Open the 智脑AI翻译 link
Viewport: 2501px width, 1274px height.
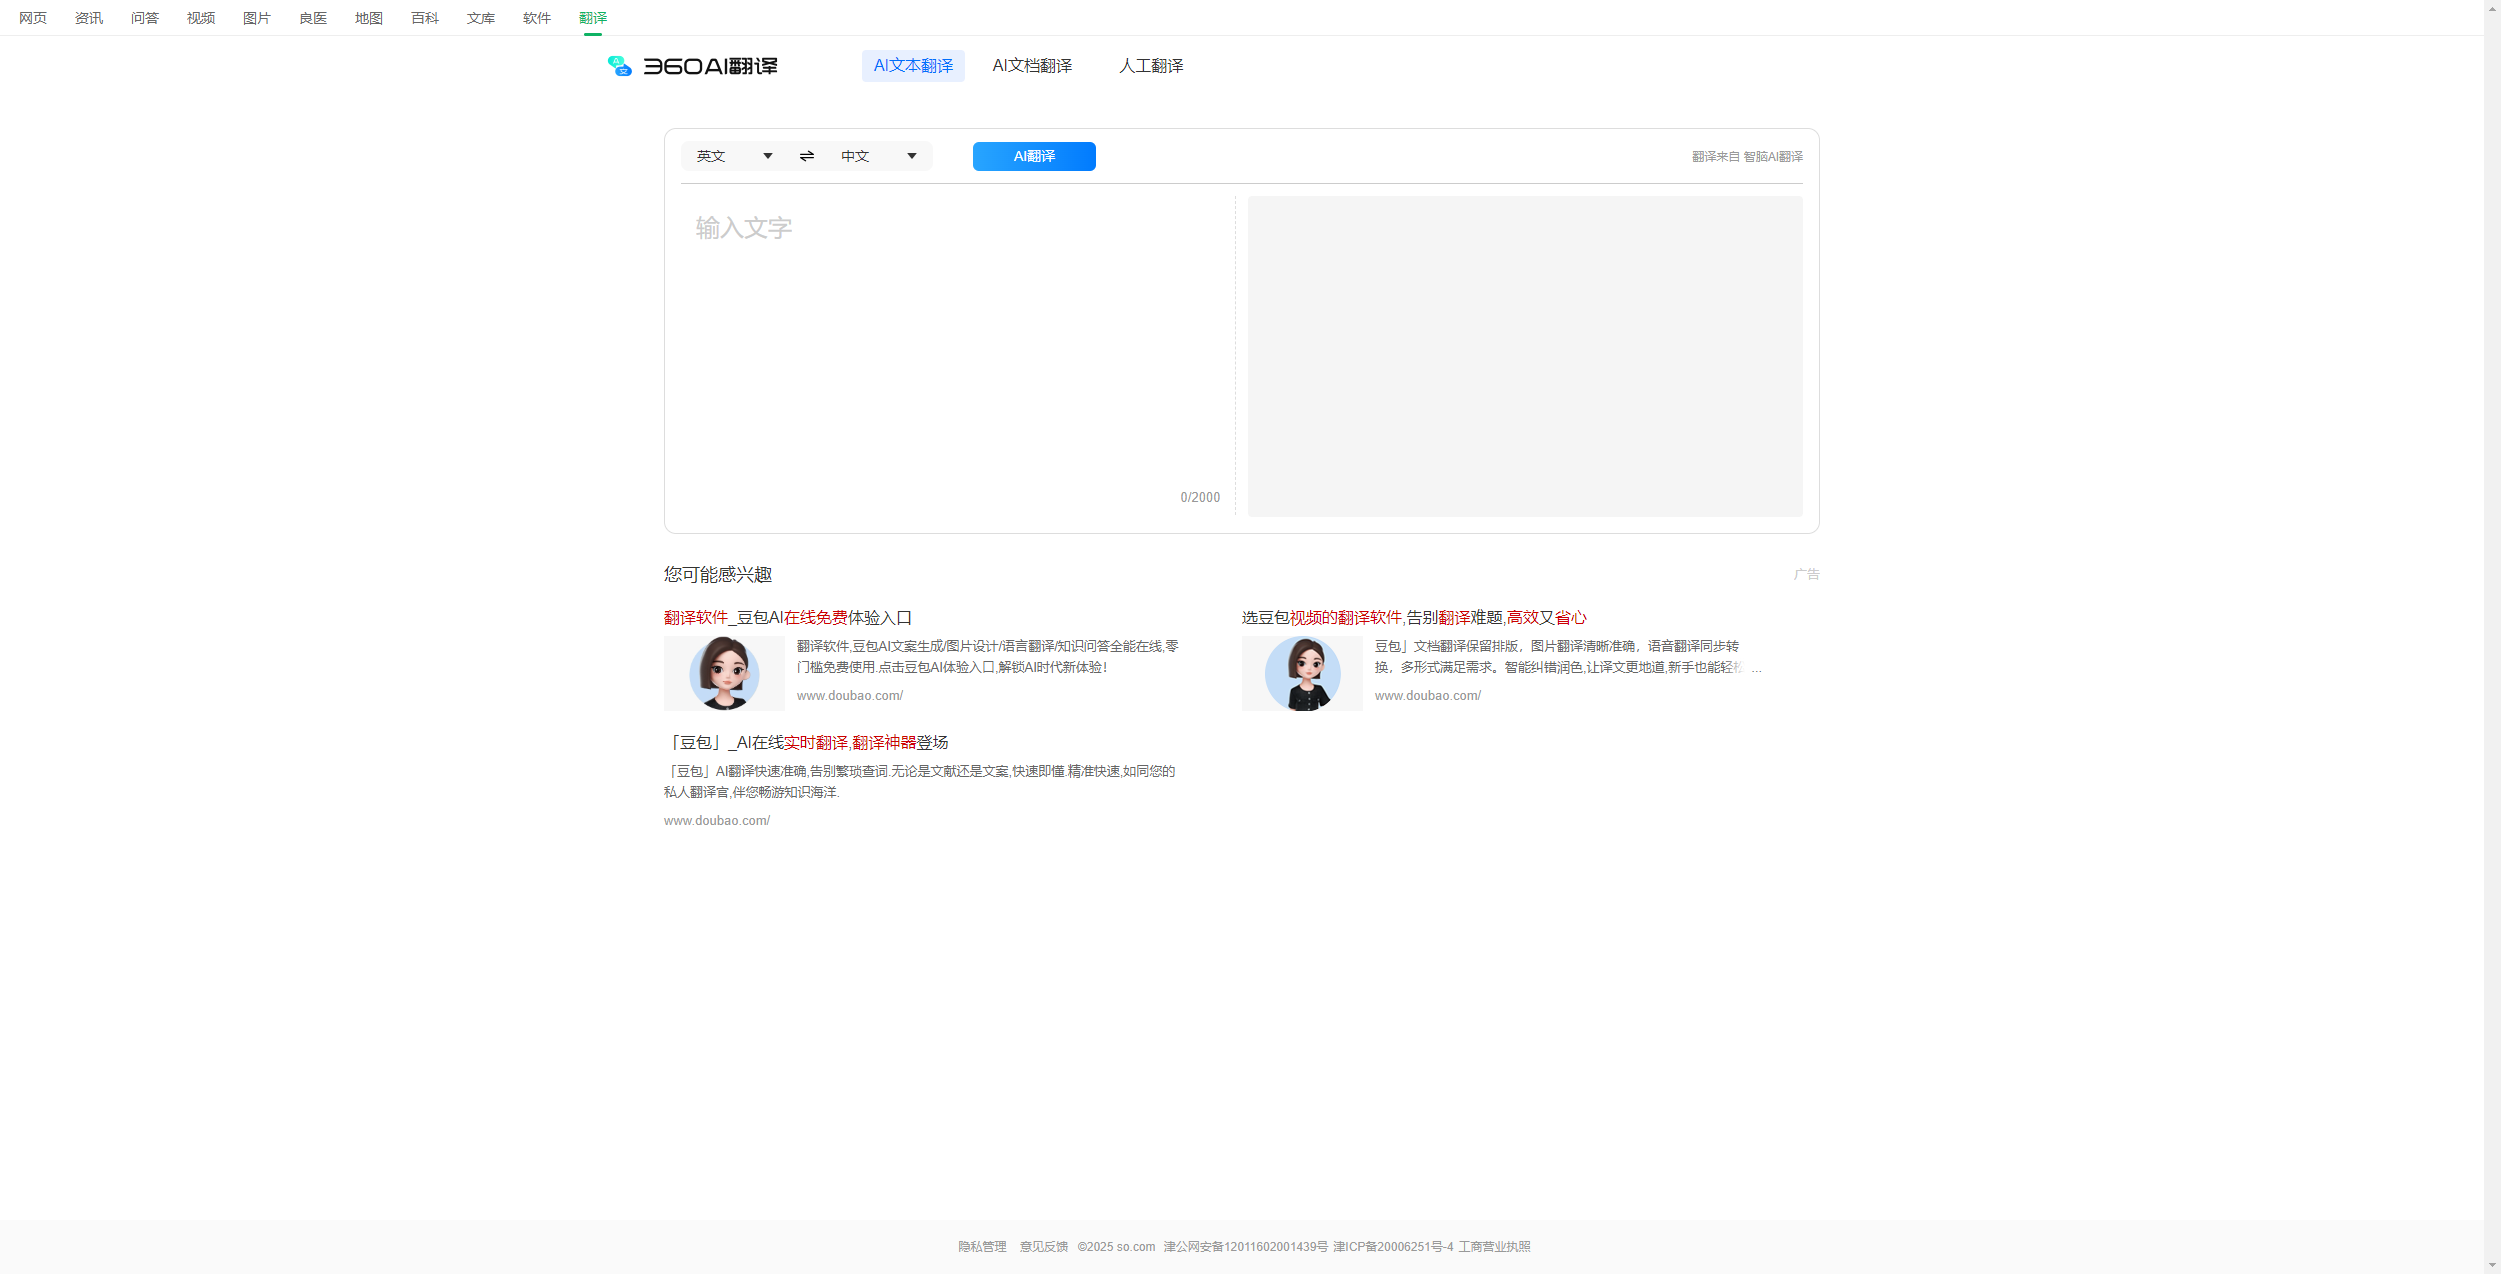click(x=1774, y=156)
